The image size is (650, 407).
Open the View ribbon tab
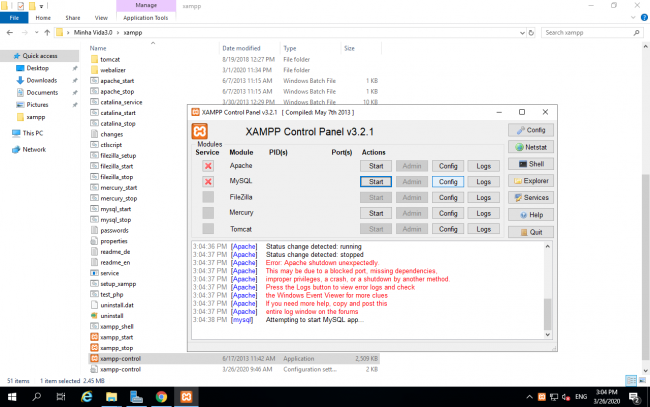[x=101, y=18]
